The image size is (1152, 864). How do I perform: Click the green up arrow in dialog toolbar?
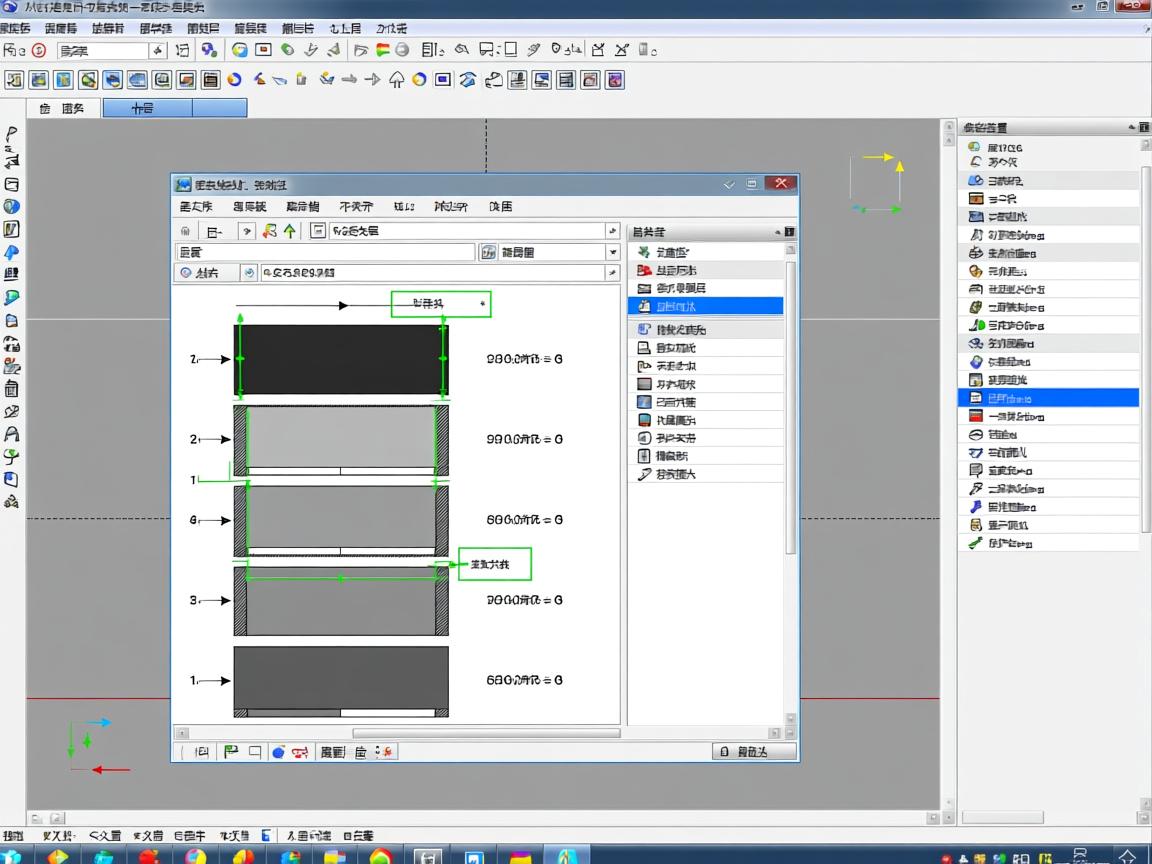click(289, 231)
